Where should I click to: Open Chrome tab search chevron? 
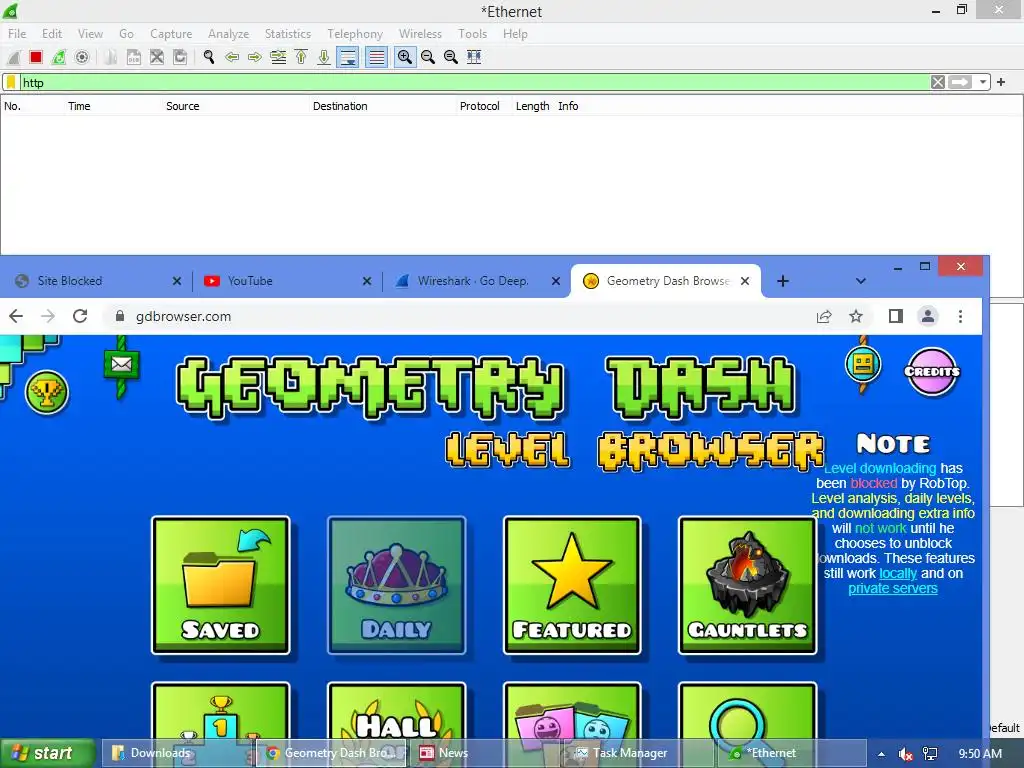(861, 281)
